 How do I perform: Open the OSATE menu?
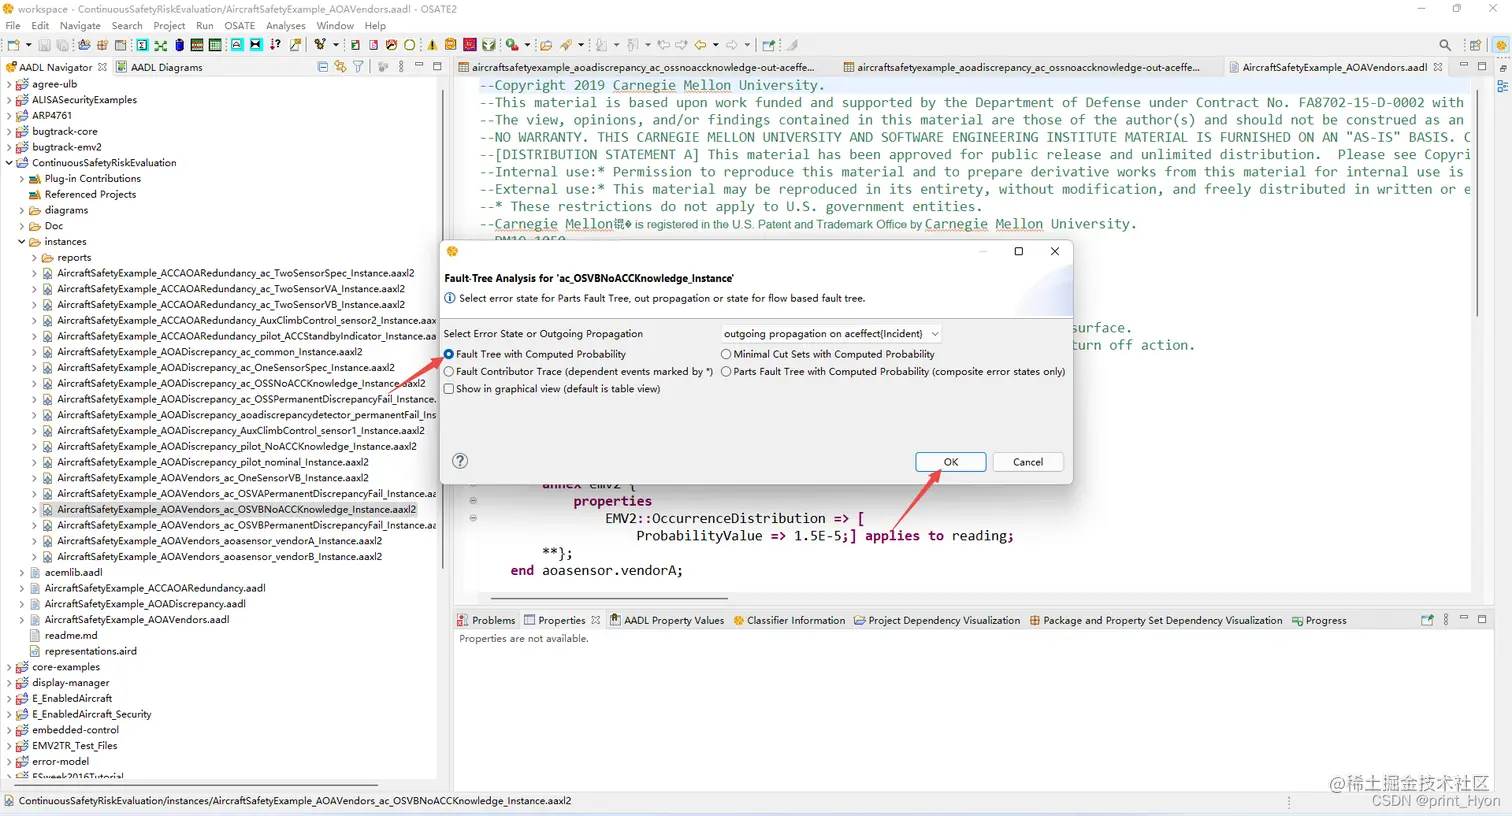tap(239, 26)
